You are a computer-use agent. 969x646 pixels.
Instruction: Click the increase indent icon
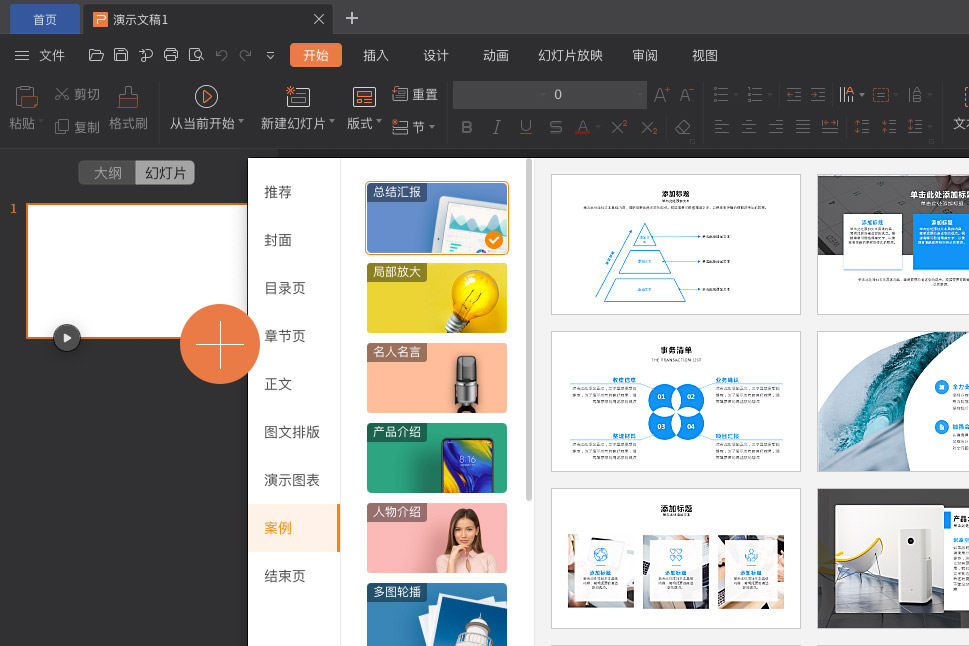pos(818,94)
